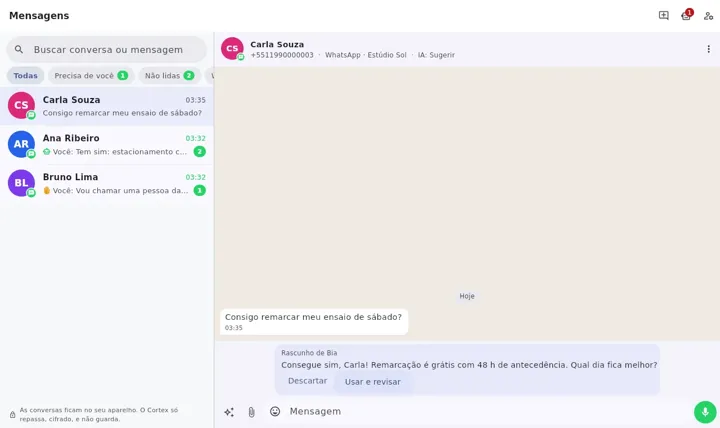
Task: Open the user settings icon in top bar
Action: click(708, 16)
